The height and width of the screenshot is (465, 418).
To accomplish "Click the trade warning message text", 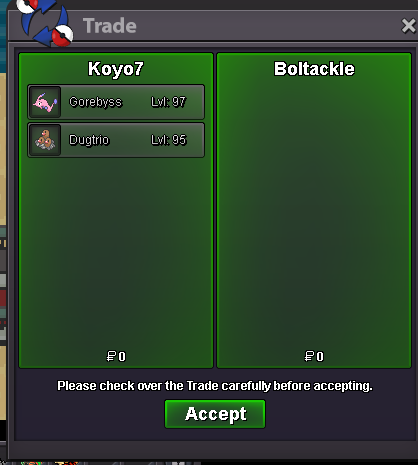I will coord(215,386).
